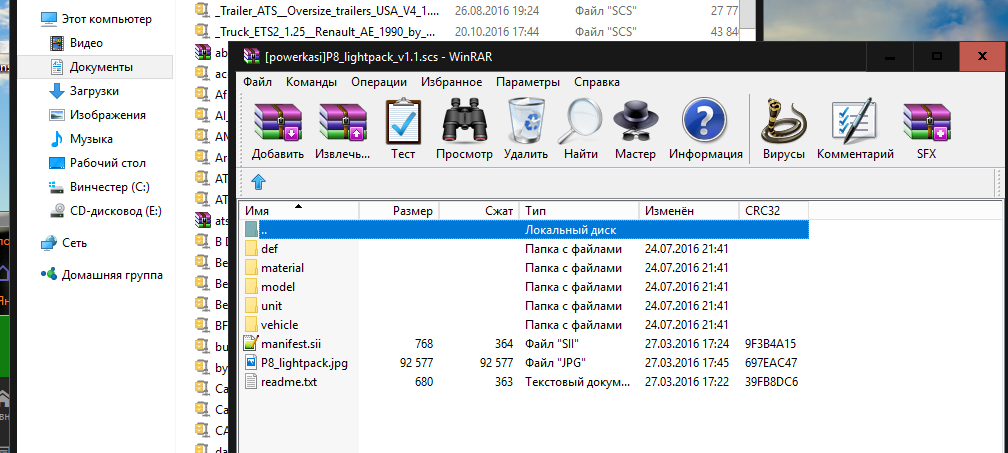1008x453 pixels.
Task: Click the Сеть network icon
Action: (x=49, y=243)
